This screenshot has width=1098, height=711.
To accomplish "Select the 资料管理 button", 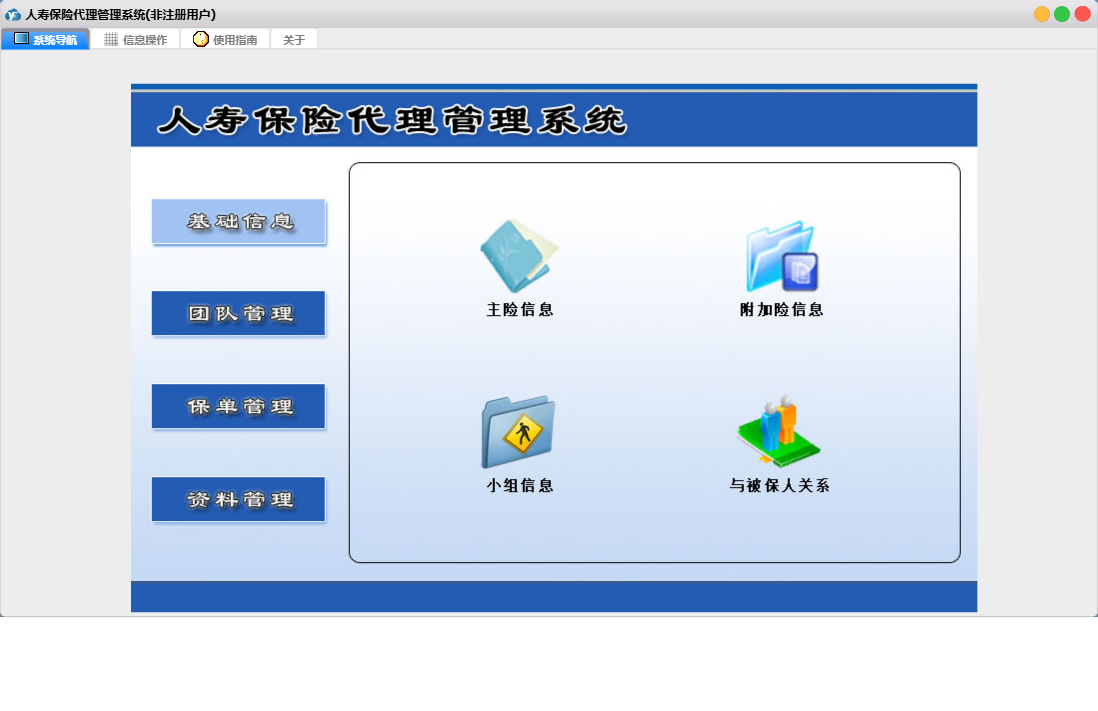I will pyautogui.click(x=239, y=499).
